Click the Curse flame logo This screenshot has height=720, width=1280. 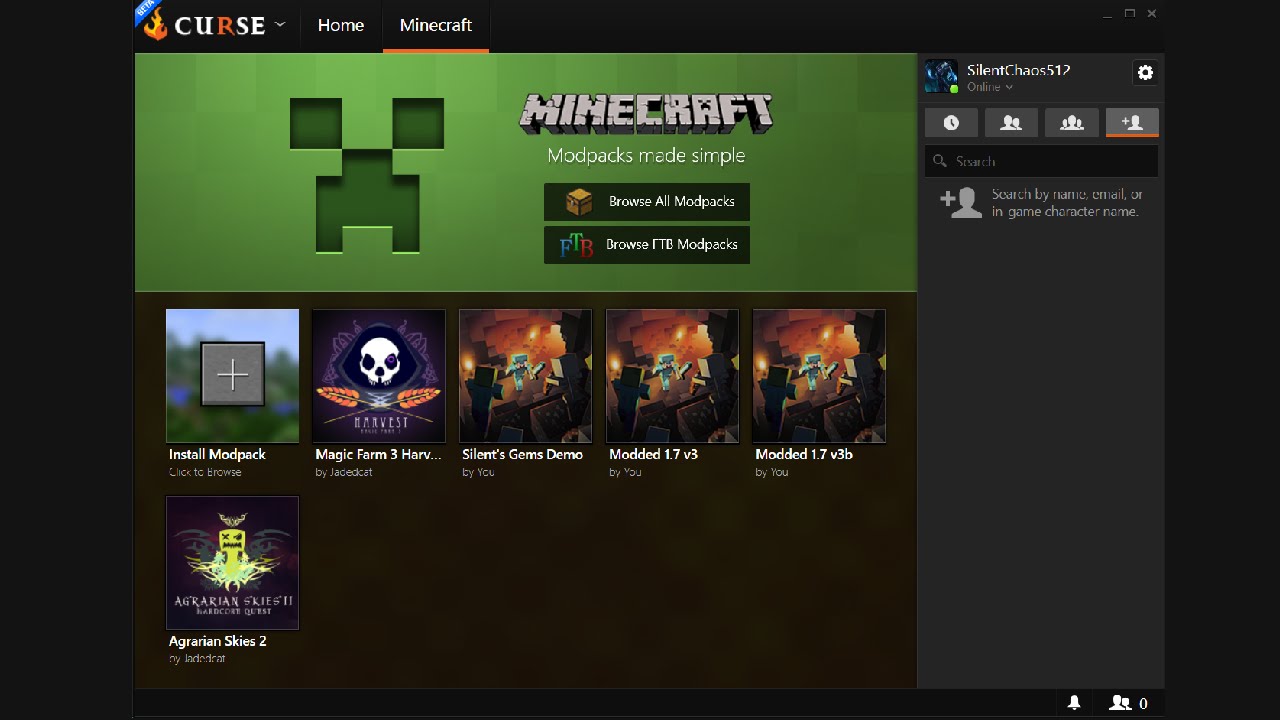tap(155, 24)
